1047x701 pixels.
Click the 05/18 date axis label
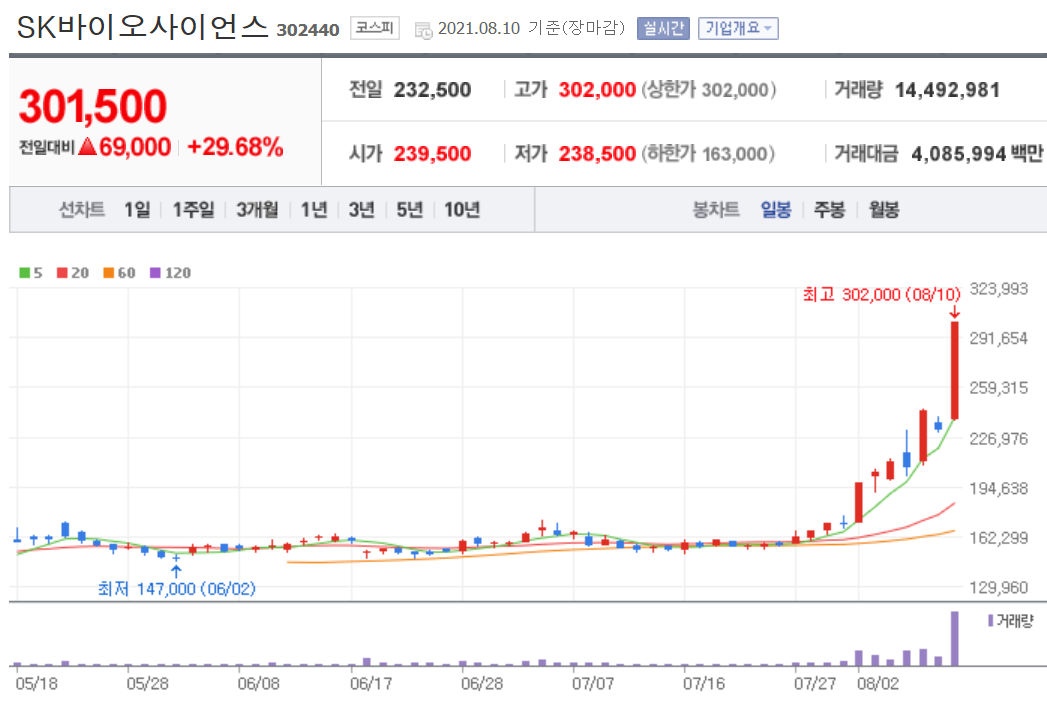point(36,684)
